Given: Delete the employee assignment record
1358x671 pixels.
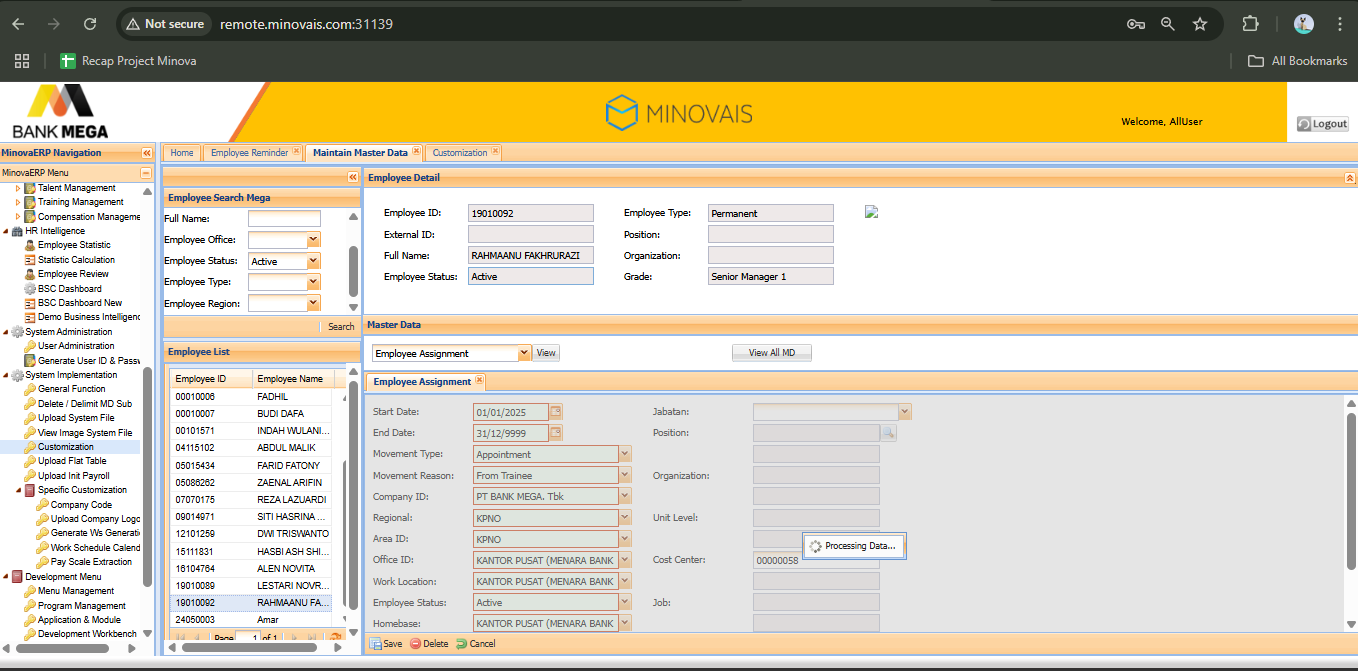Looking at the screenshot, I should [429, 644].
